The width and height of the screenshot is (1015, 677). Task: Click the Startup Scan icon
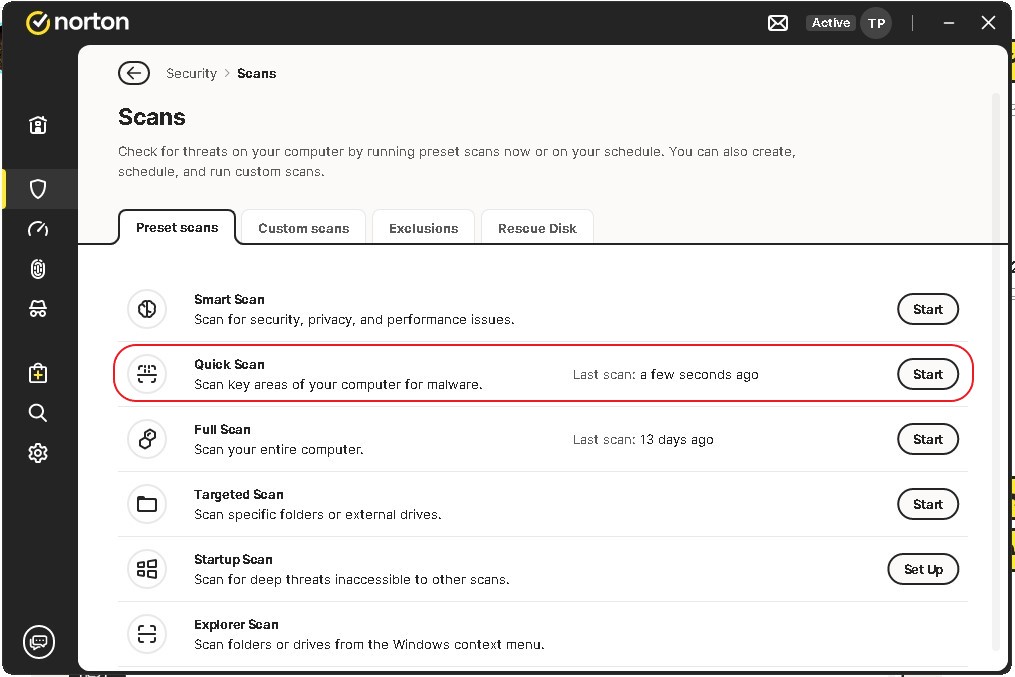pyautogui.click(x=147, y=569)
